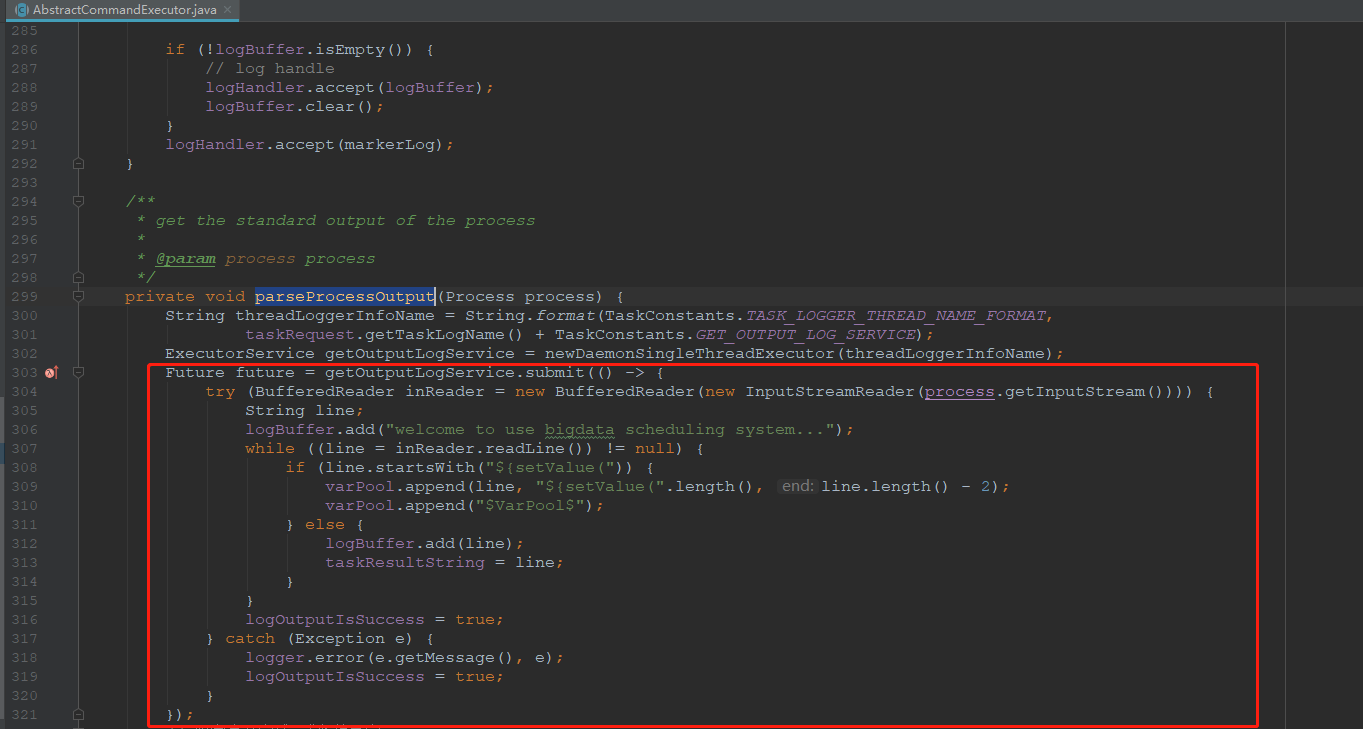Click the highlighted parseProcessOutput method name
This screenshot has width=1363, height=729.
point(344,296)
